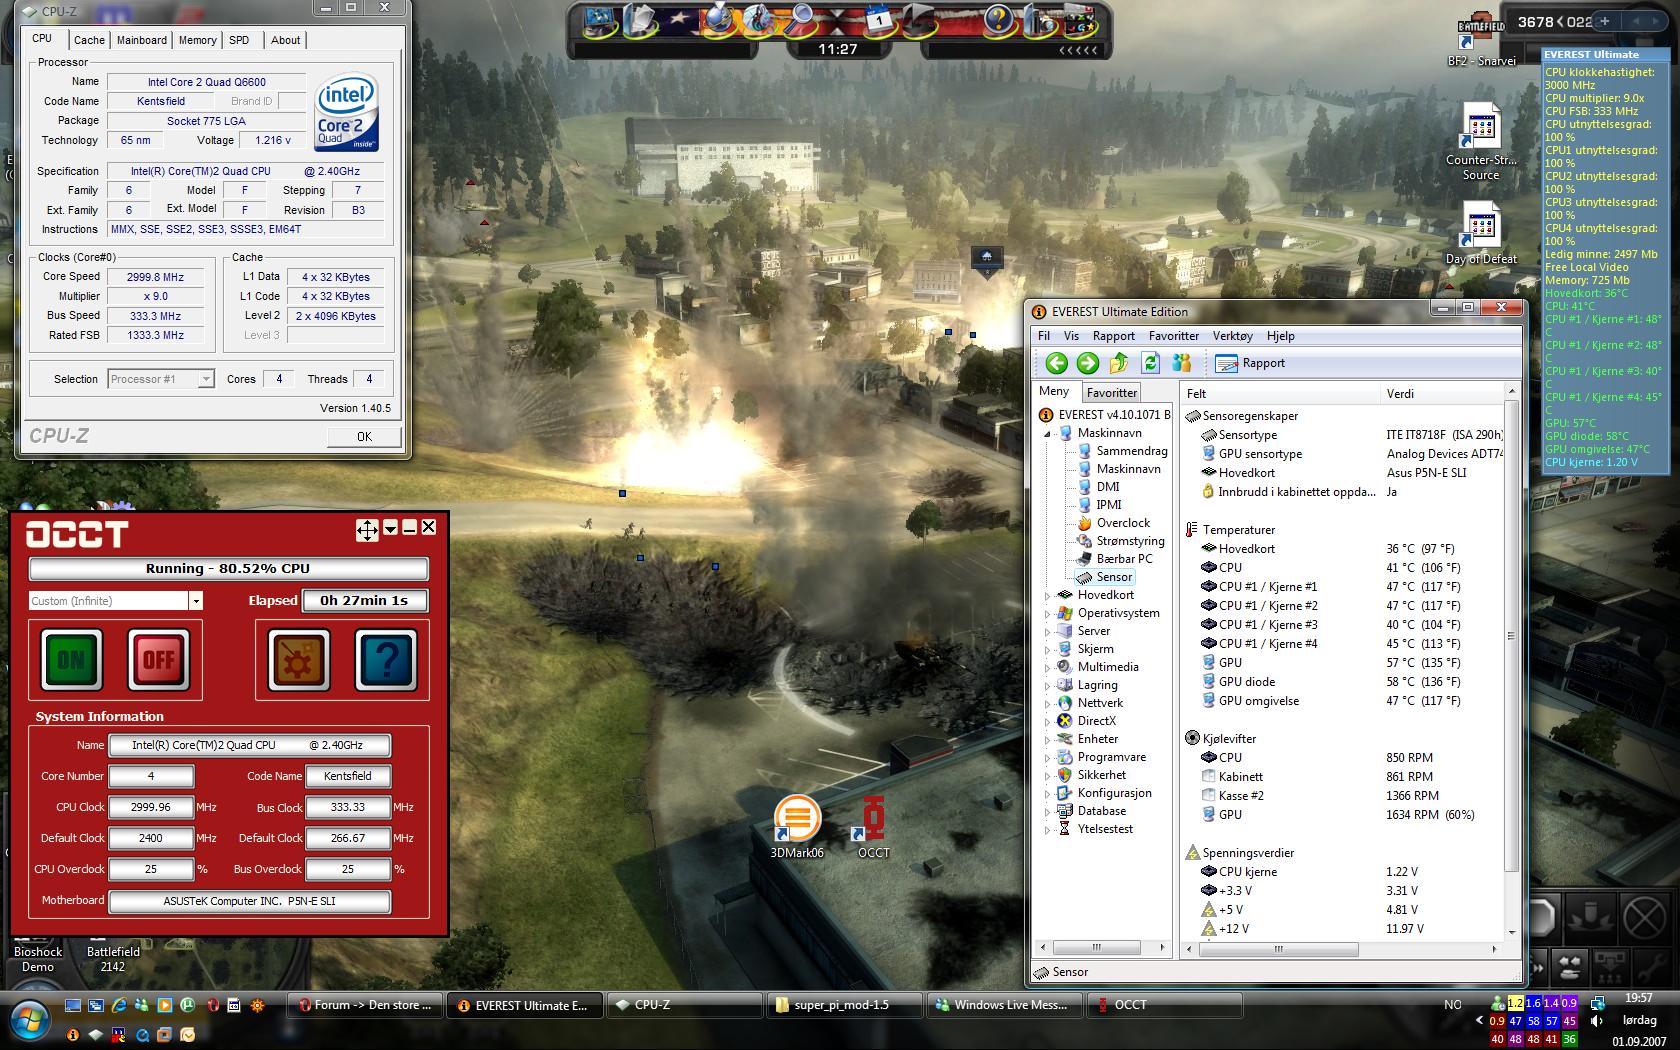Expand the Hovedkort tree node
The width and height of the screenshot is (1680, 1050).
[1048, 595]
